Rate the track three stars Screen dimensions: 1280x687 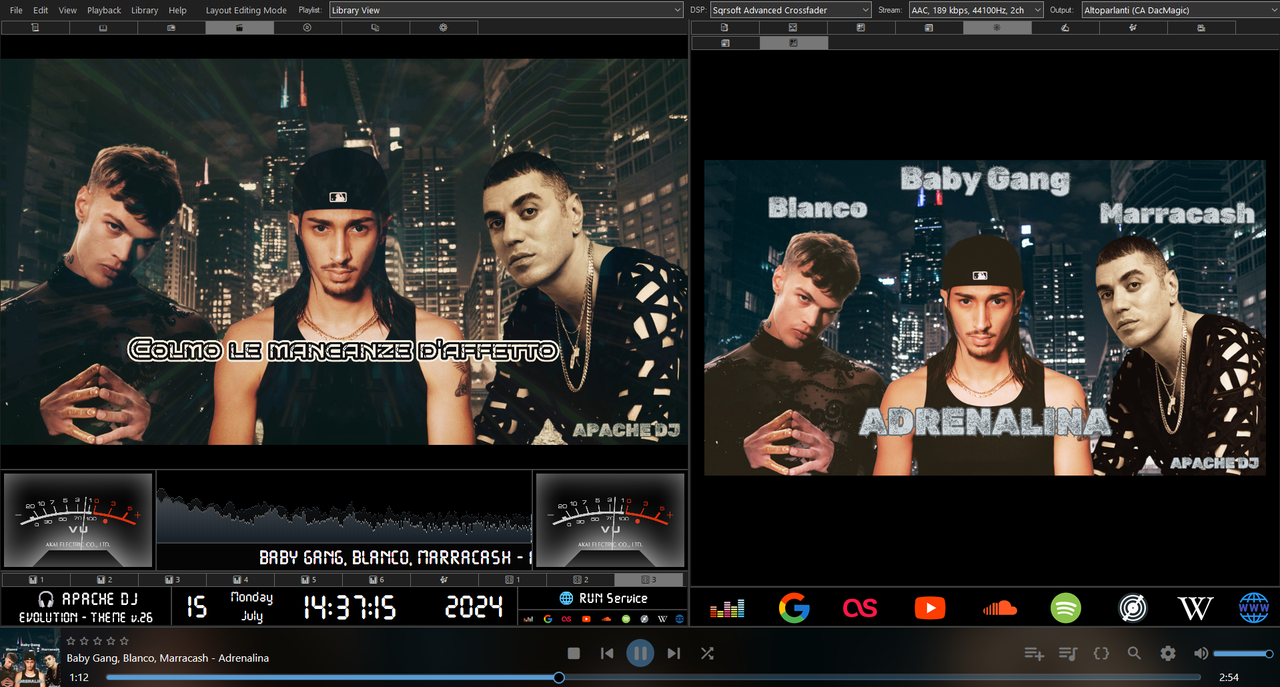tap(97, 641)
